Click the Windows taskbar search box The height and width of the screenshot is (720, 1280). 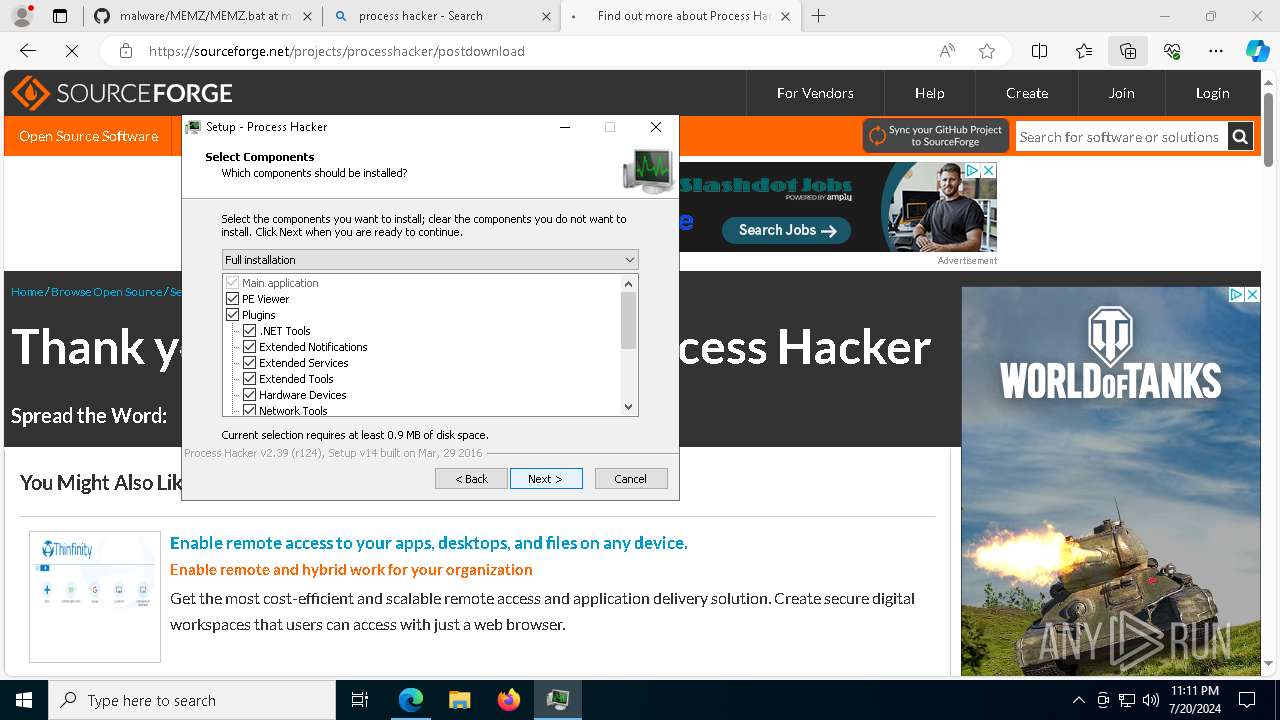(x=192, y=700)
